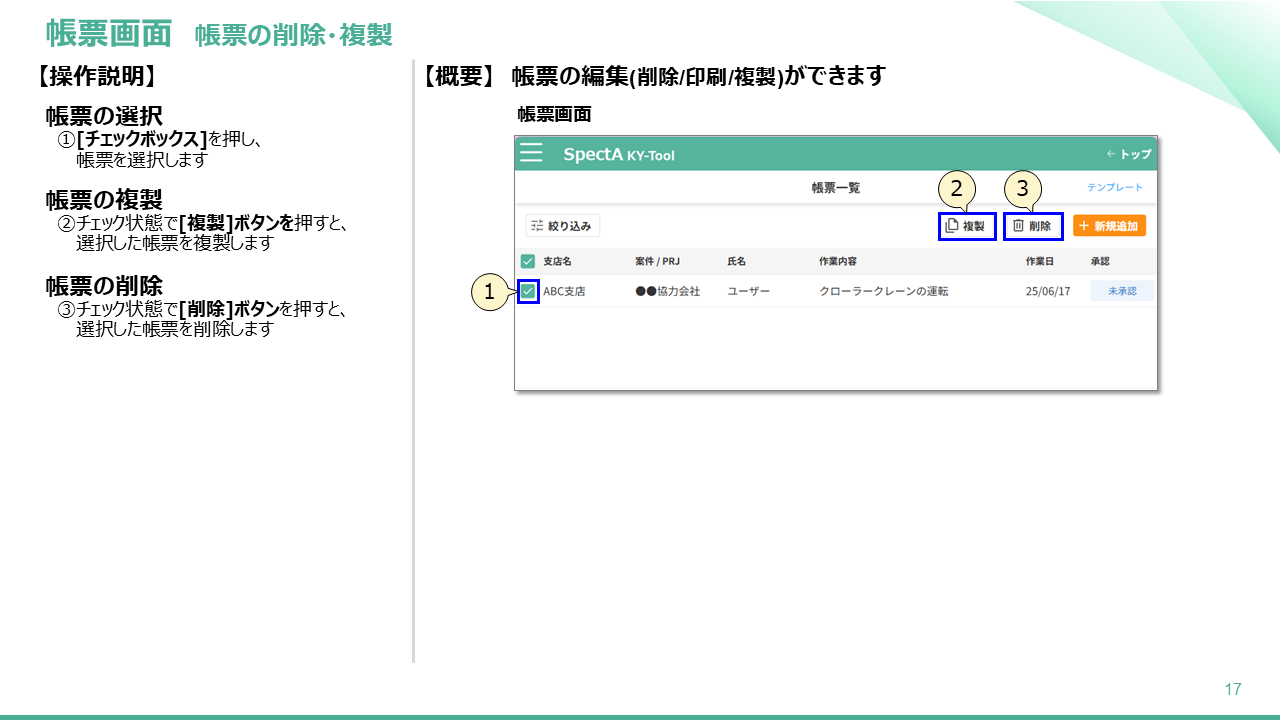Select the 帳票一覧 heading tab
The image size is (1280, 720).
click(x=835, y=187)
